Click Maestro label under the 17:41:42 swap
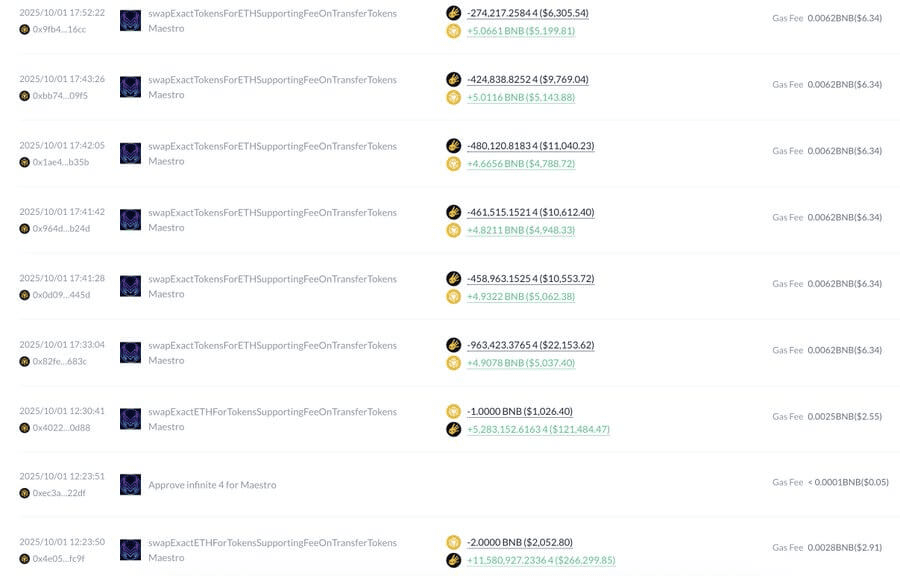The image size is (900, 576). pyautogui.click(x=166, y=228)
